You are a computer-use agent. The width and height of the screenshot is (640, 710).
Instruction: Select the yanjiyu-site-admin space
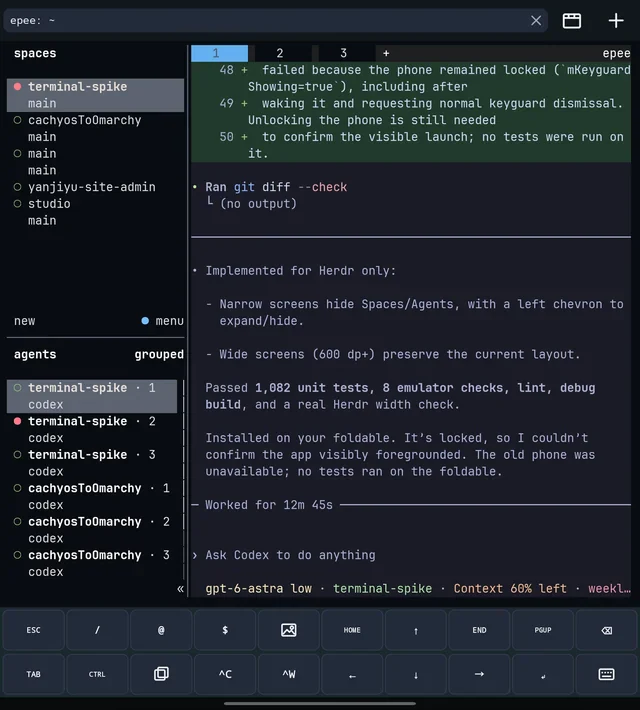95,187
